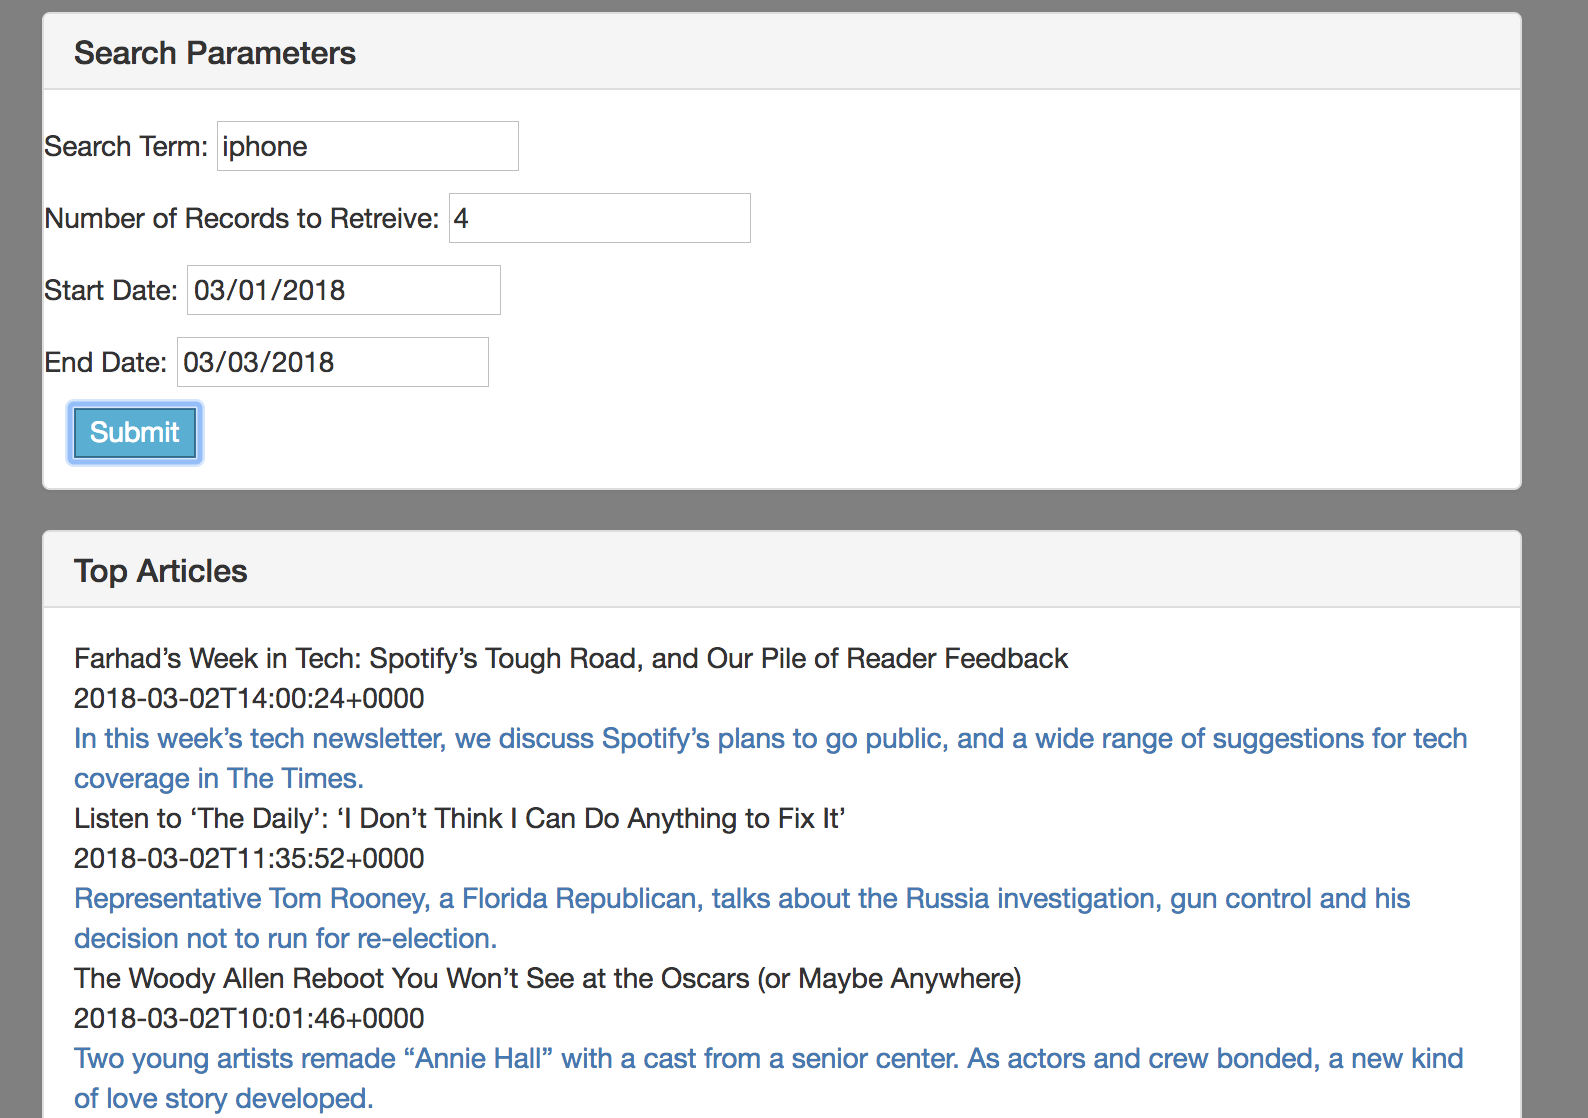Open the Spotify tech newsletter summary link
1588x1118 pixels.
770,739
